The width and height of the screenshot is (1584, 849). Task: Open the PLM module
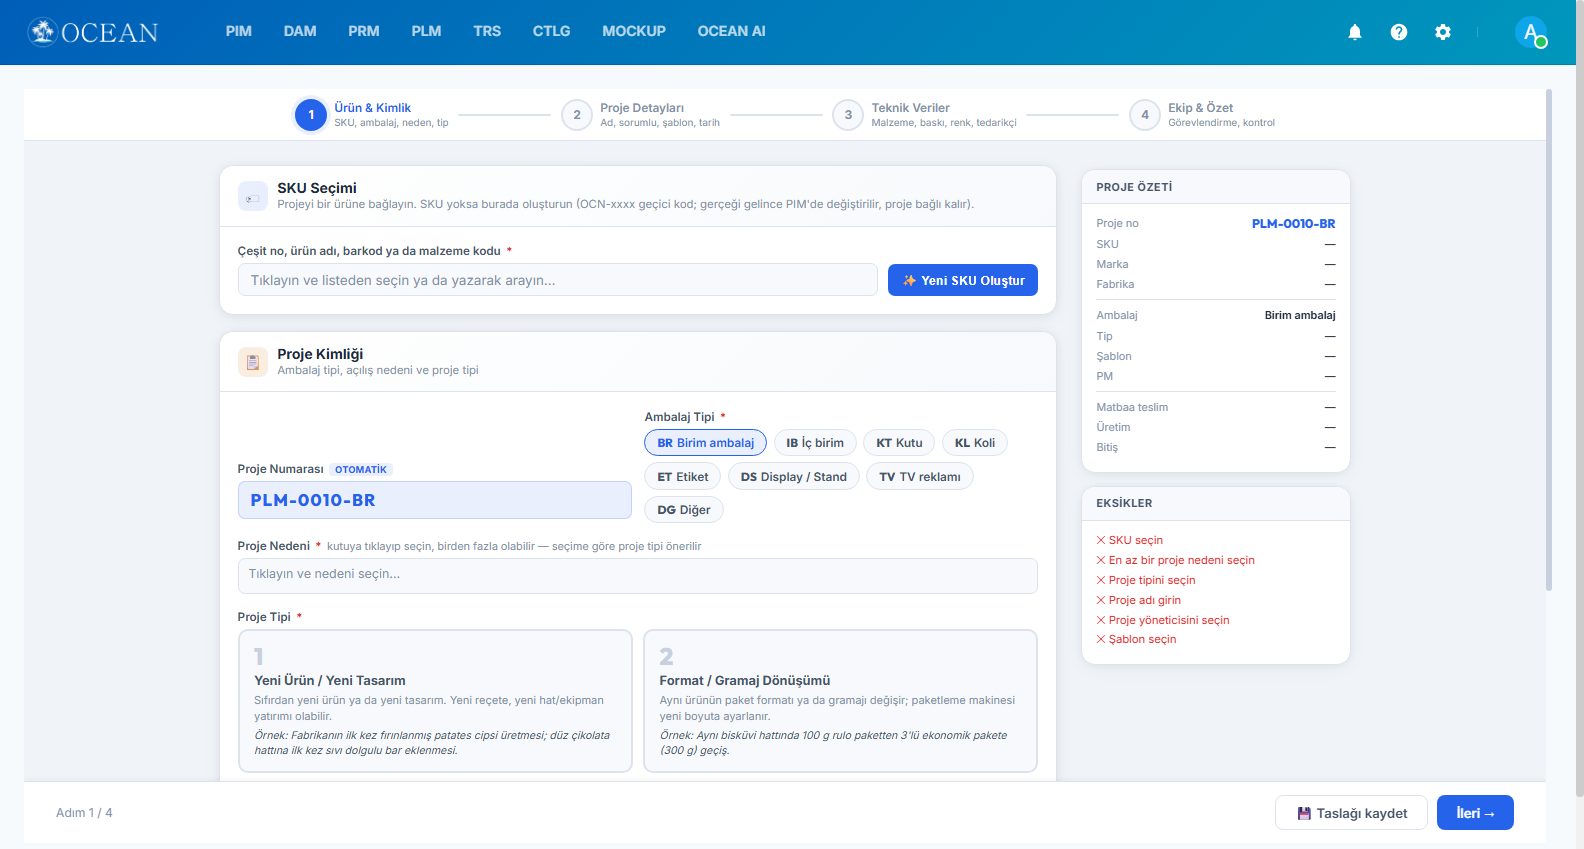pyautogui.click(x=426, y=31)
